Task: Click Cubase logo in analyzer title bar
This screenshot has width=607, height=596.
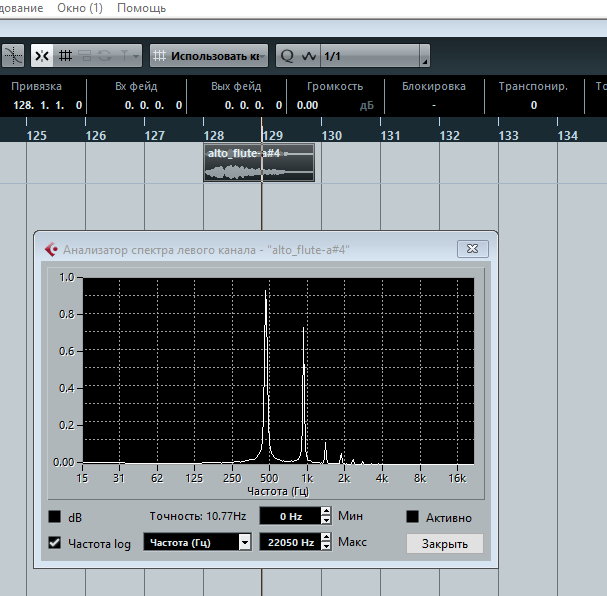Action: point(51,249)
